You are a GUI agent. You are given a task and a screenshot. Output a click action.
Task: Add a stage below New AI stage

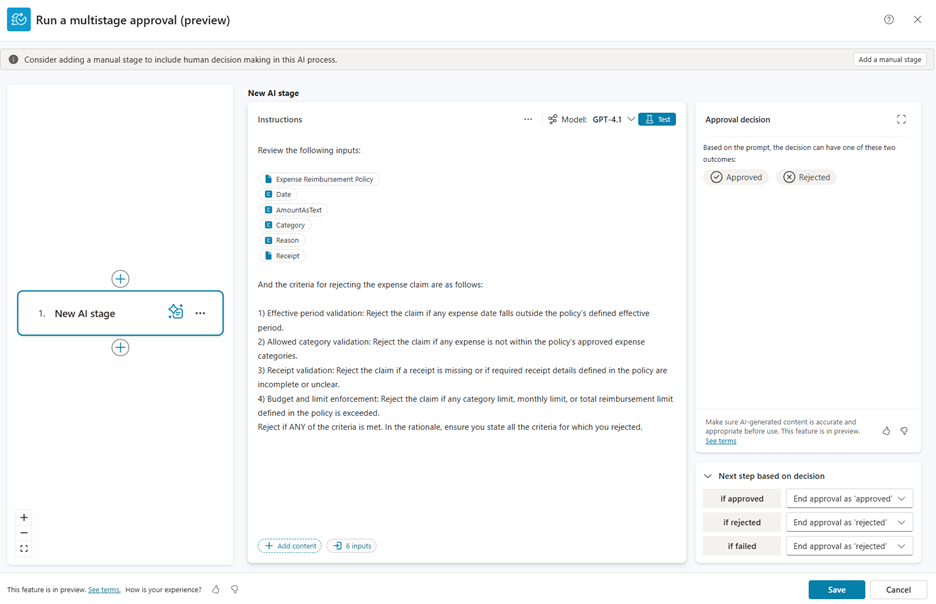(120, 348)
